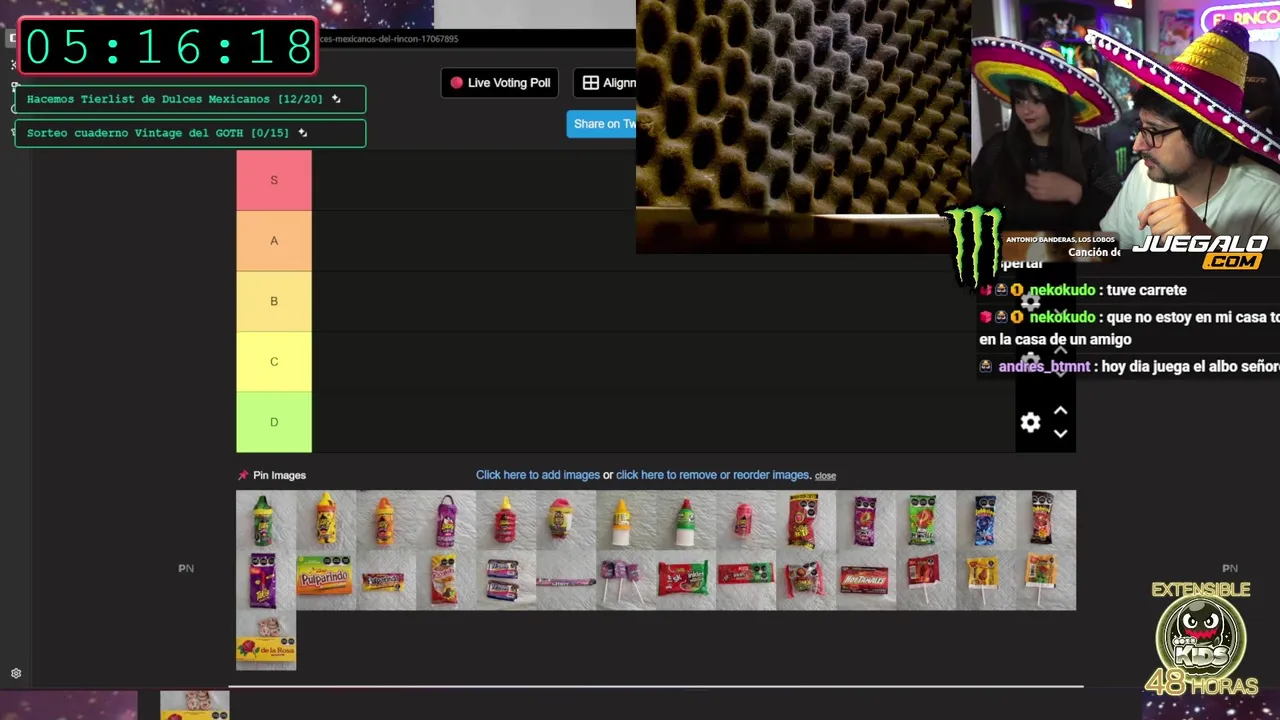Select the orange squeeze-bottle candy image
This screenshot has height=720, width=1280.
point(386,520)
